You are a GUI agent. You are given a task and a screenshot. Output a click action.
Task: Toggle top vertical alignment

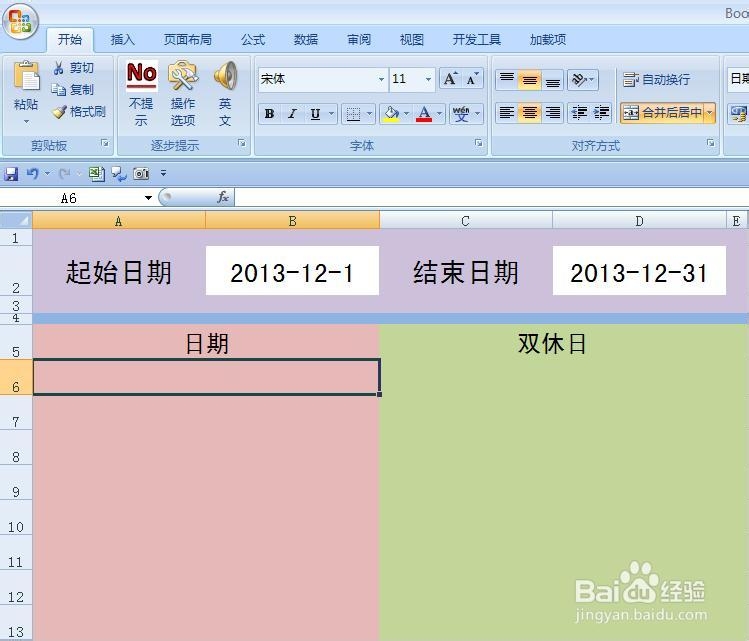(507, 79)
